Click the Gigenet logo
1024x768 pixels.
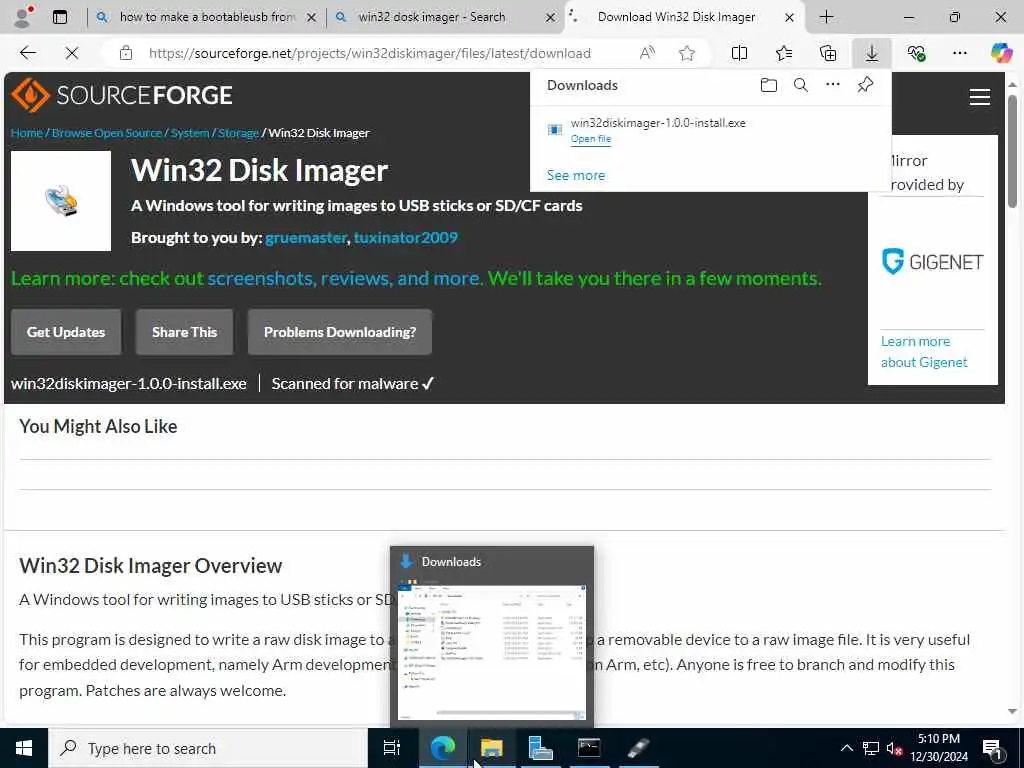click(932, 262)
